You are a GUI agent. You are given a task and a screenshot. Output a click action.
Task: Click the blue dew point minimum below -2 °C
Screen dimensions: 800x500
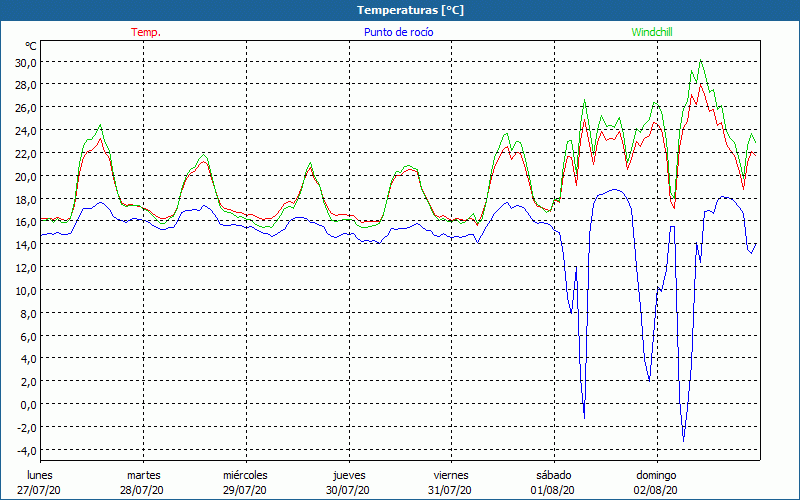click(683, 440)
